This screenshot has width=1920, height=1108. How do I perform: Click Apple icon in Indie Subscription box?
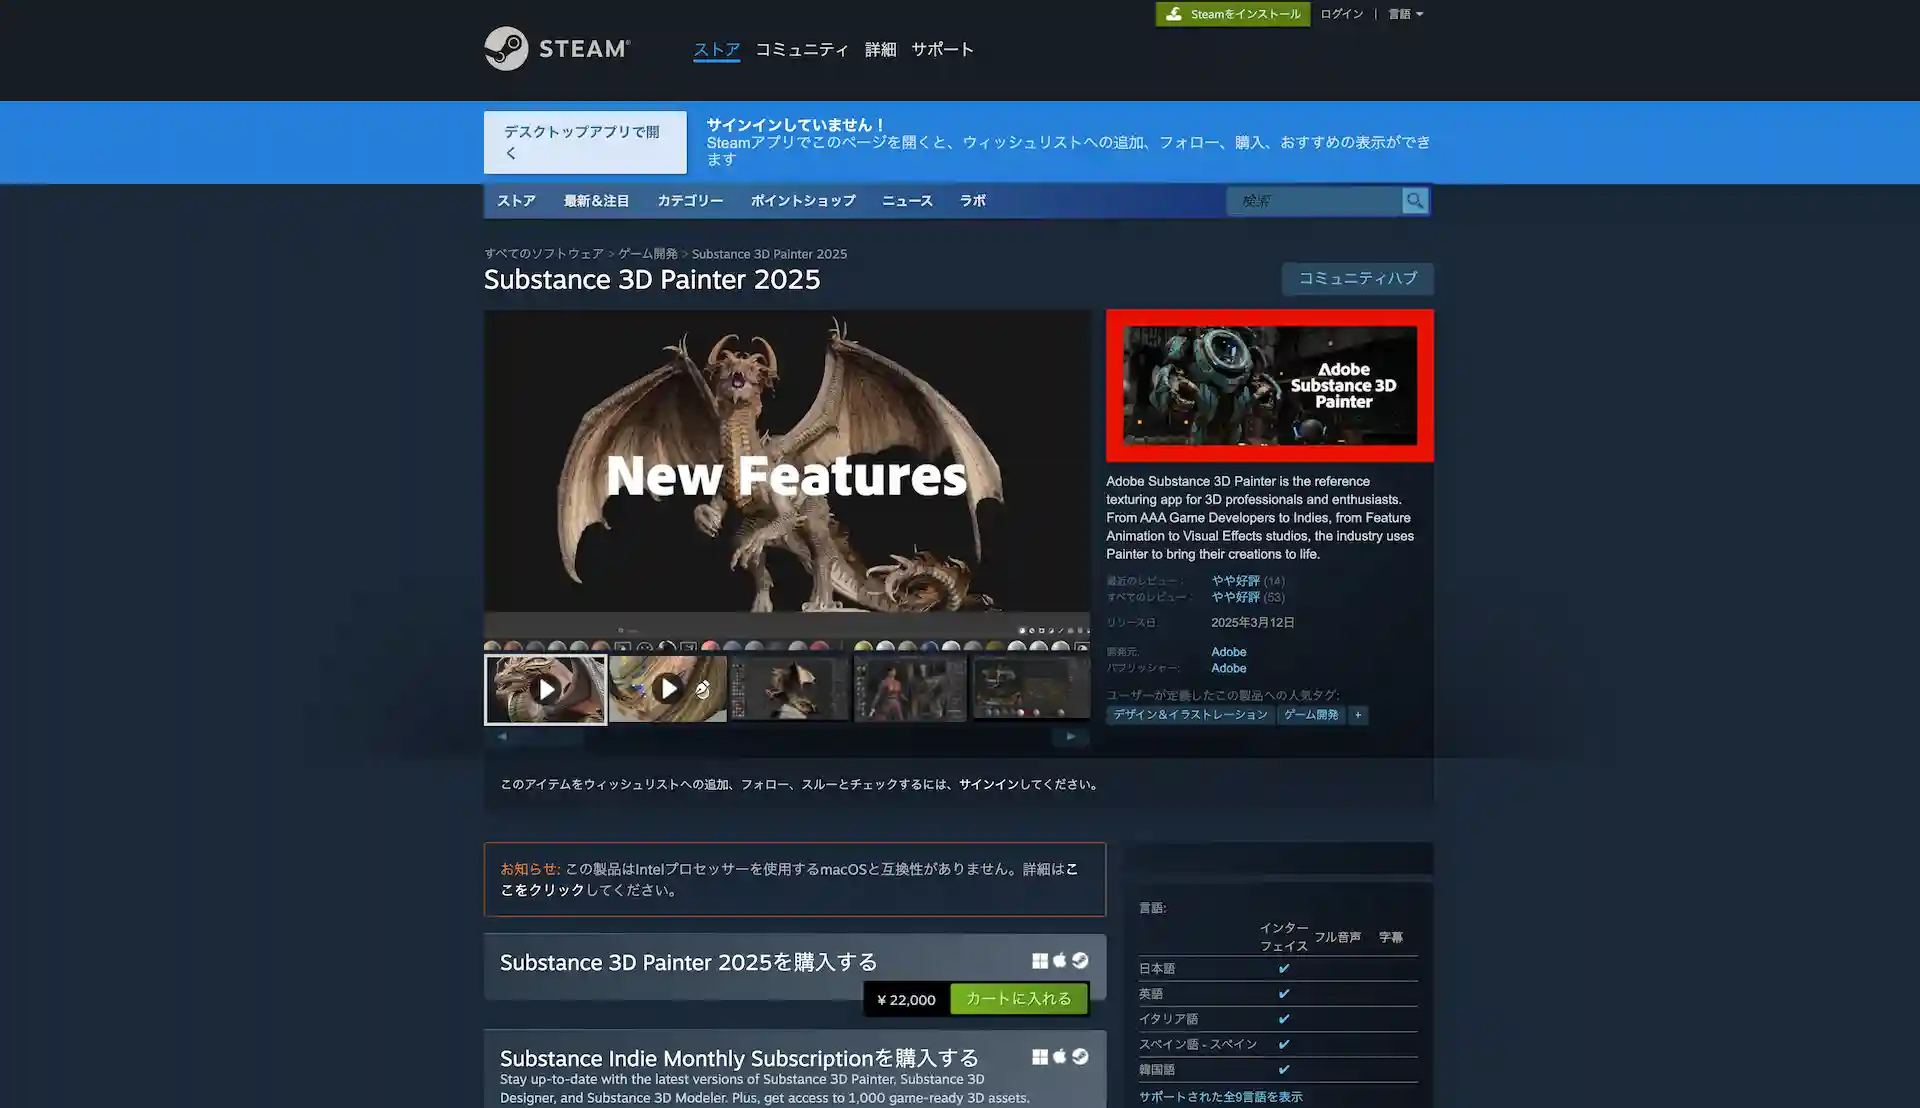point(1060,1056)
